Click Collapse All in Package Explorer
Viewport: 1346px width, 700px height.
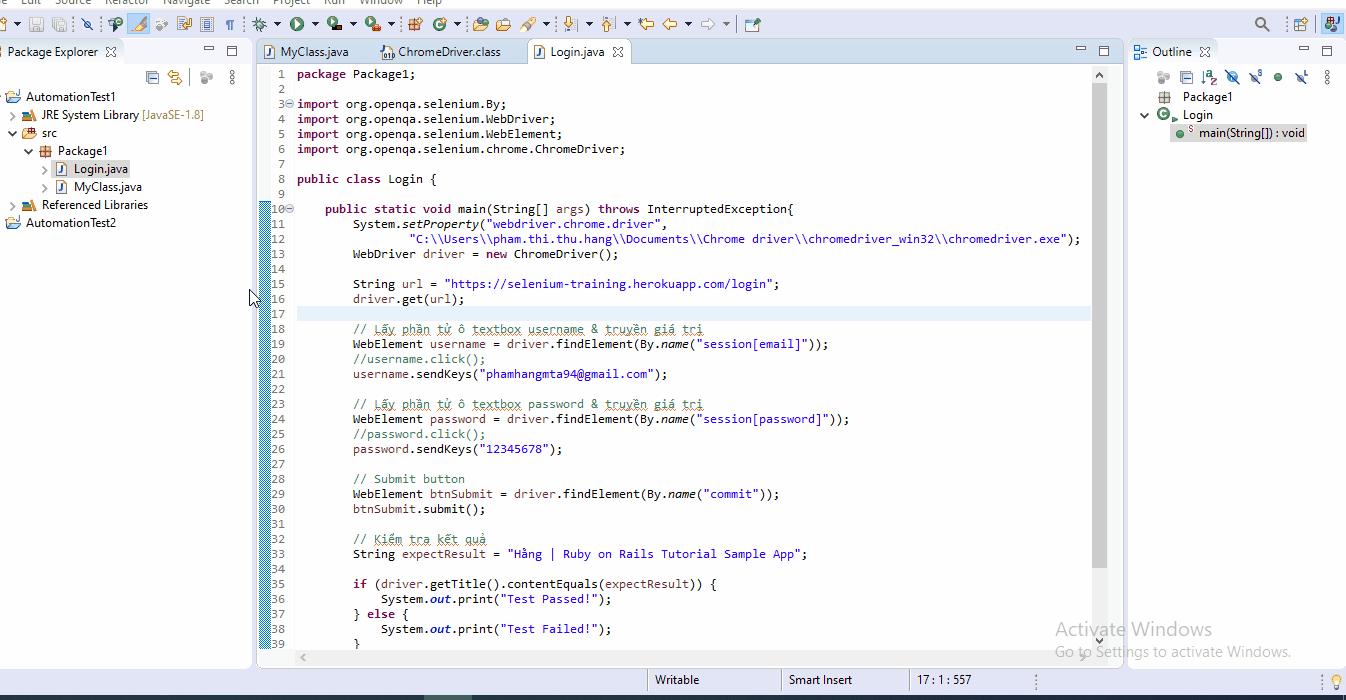point(152,77)
